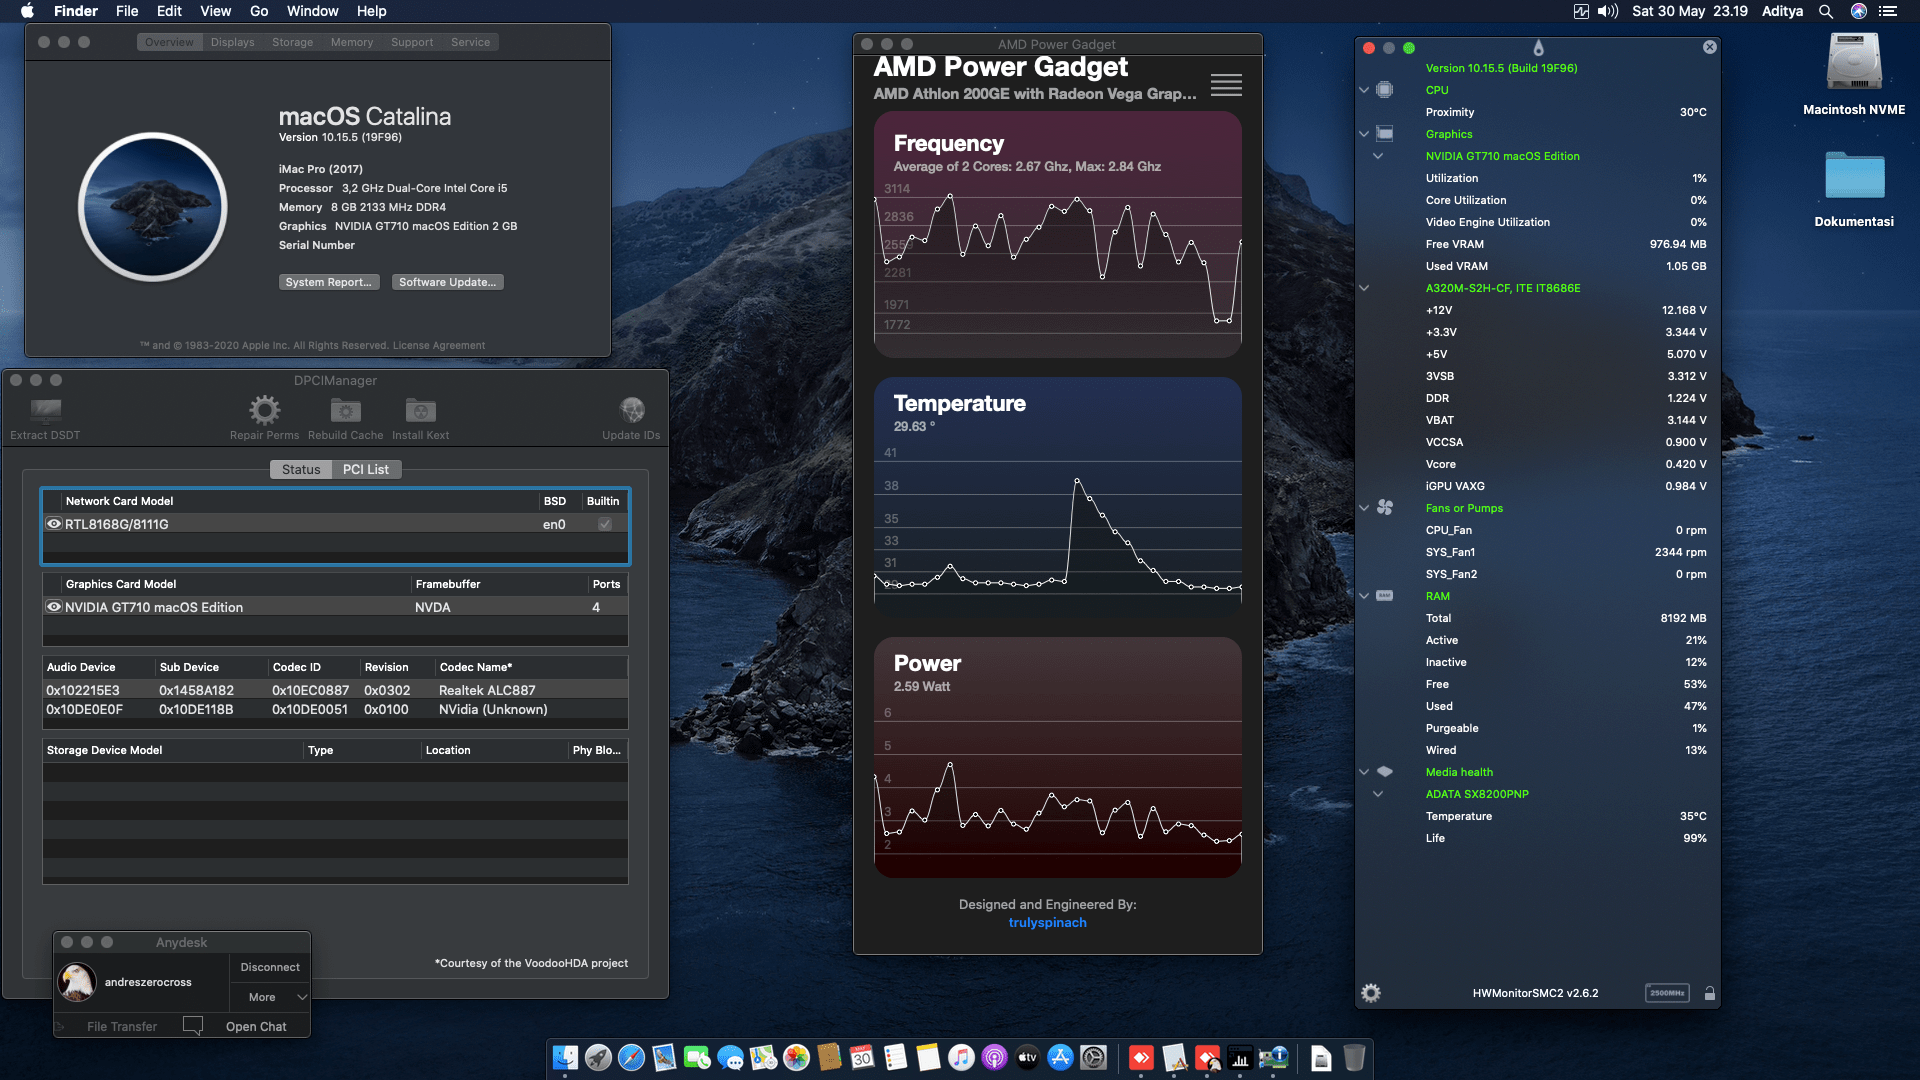1920x1080 pixels.
Task: Collapse the CPU section in HWMonitorSMC2
Action: [x=1364, y=90]
